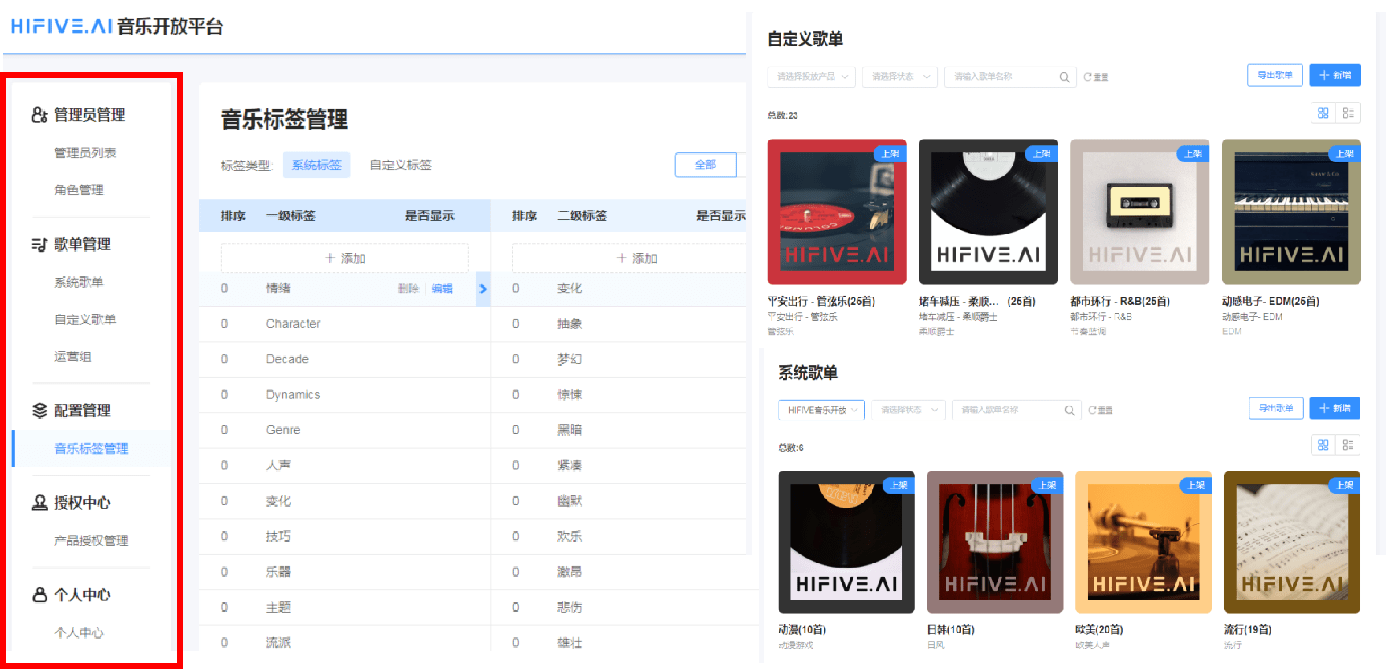The width and height of the screenshot is (1387, 670).
Task: Select the 自定义标签 tag type
Action: (400, 165)
